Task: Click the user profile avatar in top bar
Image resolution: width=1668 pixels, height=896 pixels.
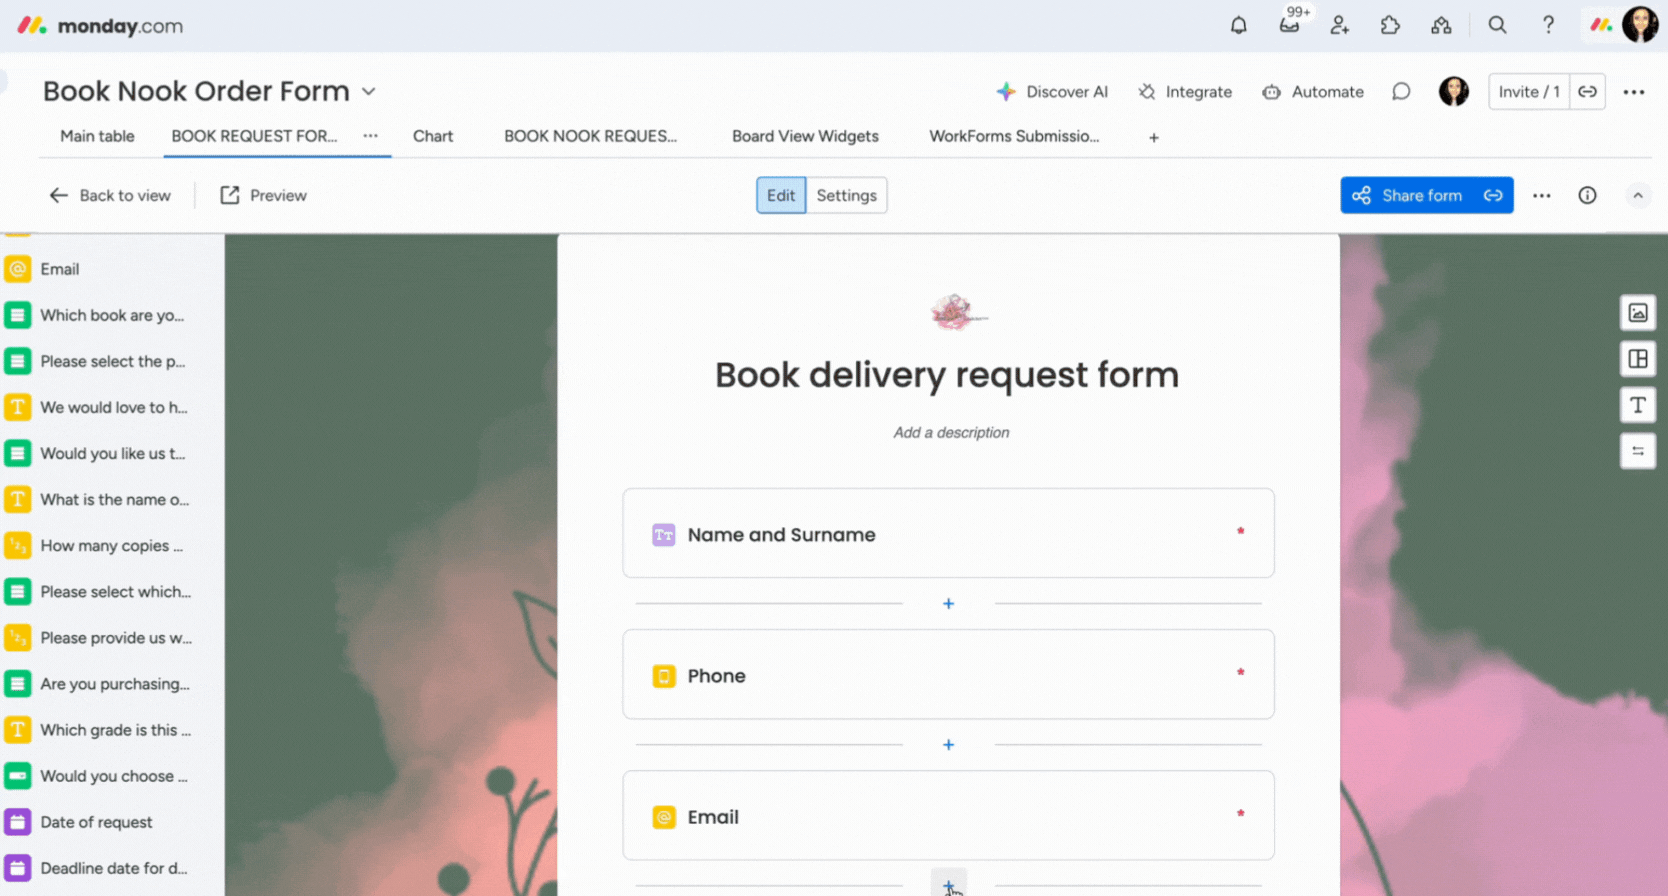Action: click(x=1640, y=25)
